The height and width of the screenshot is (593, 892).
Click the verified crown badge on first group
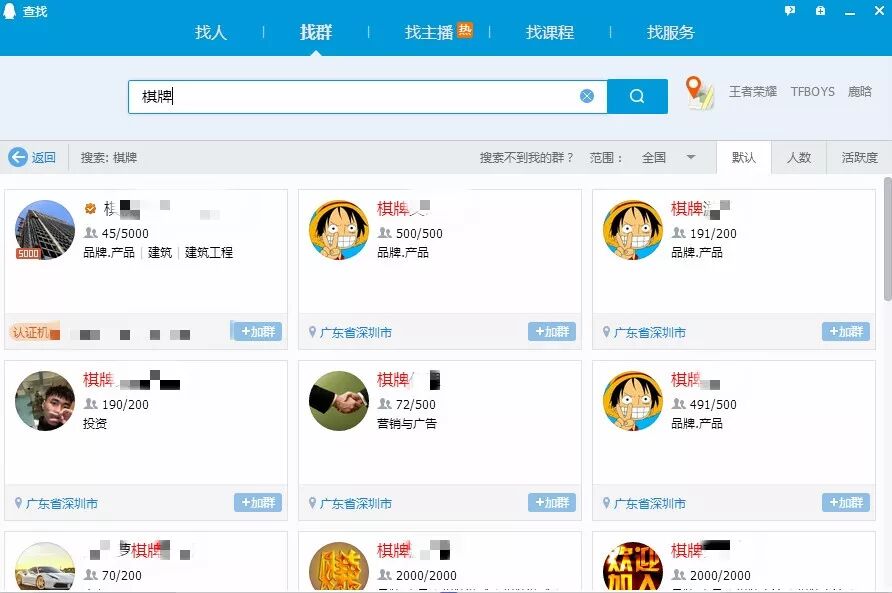click(91, 207)
